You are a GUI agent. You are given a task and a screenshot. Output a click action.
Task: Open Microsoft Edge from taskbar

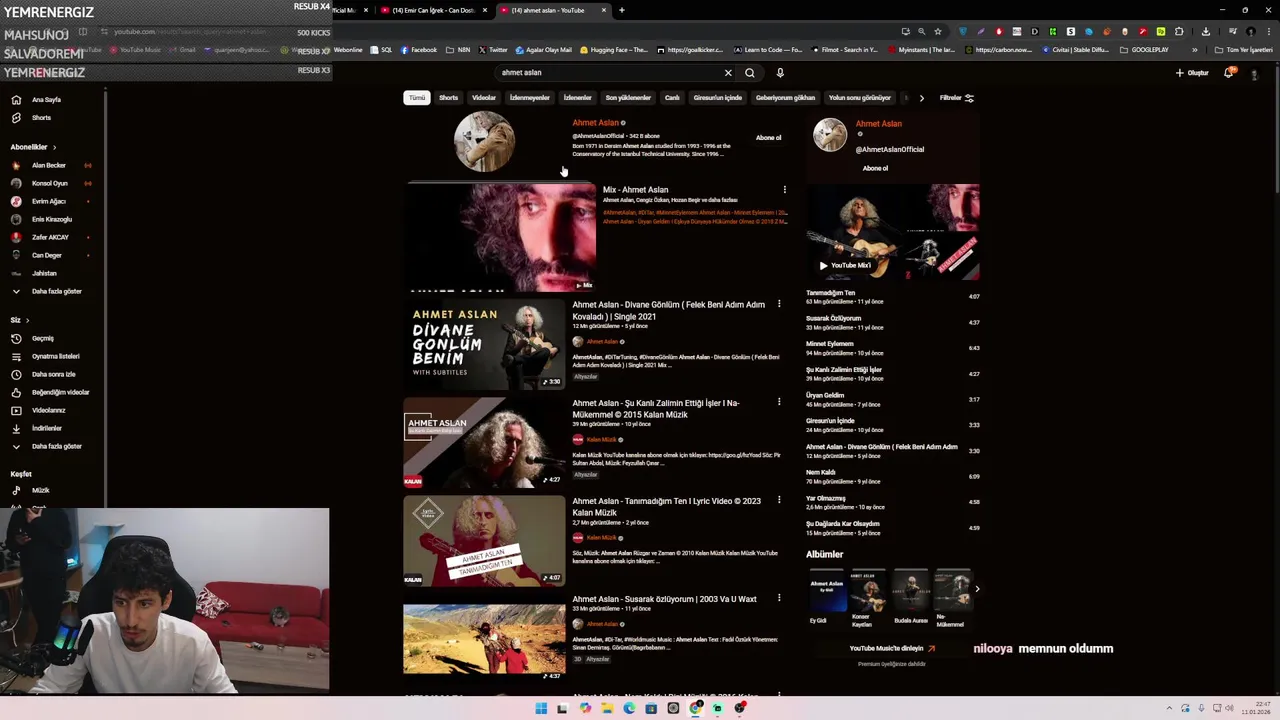629,708
